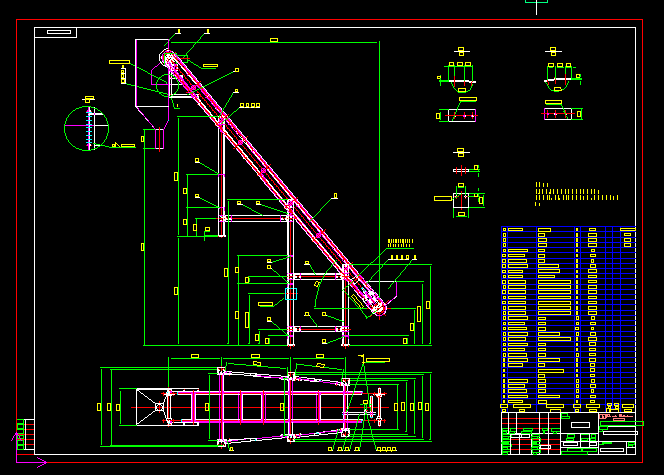Select the circular detail view with green outline
This screenshot has height=475, width=664.
[x=86, y=128]
